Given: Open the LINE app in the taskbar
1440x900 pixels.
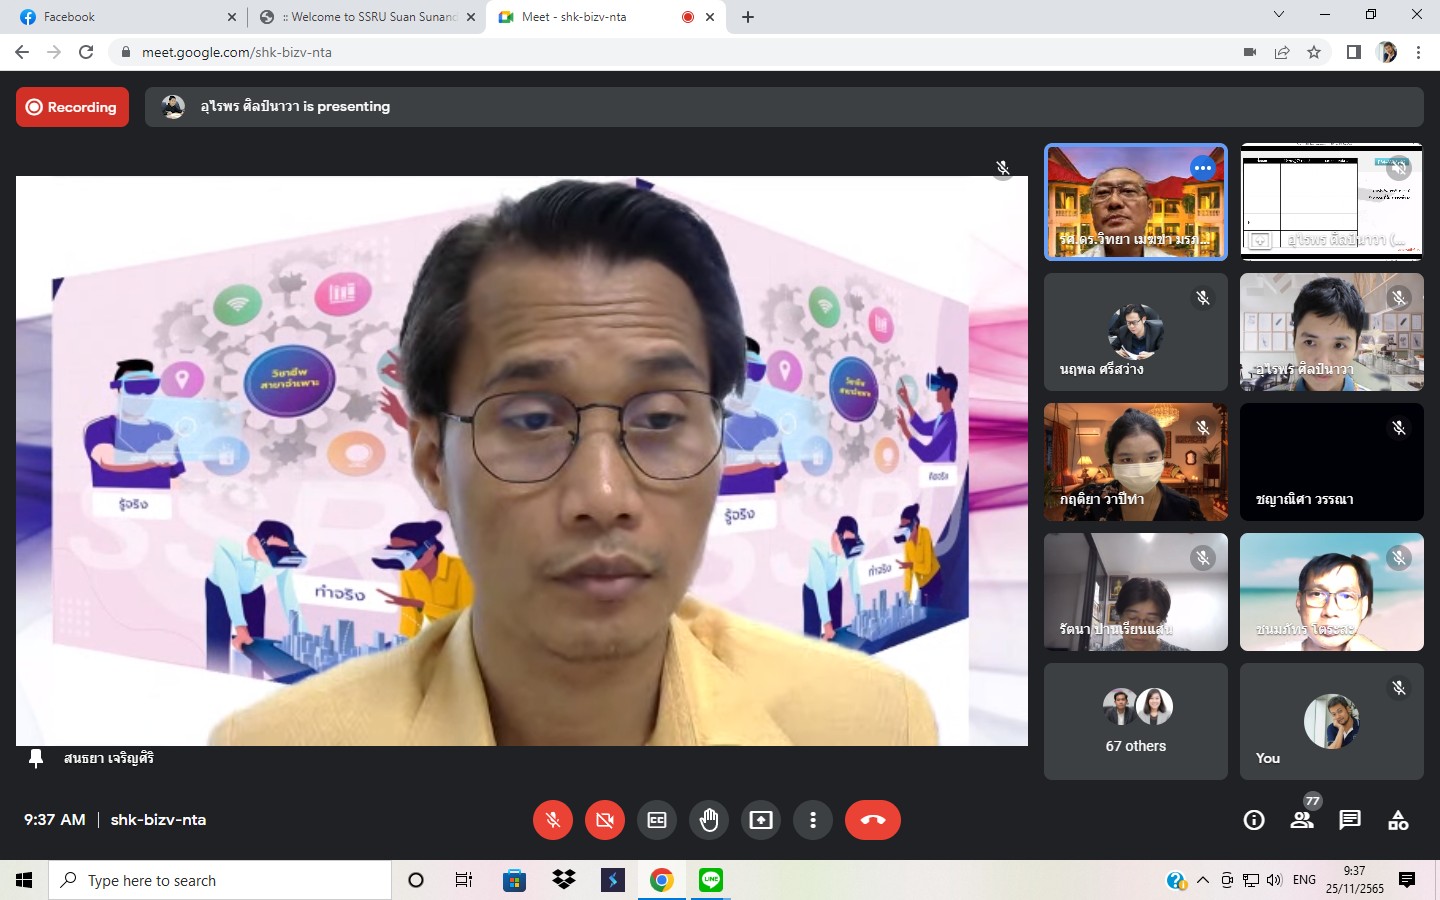Looking at the screenshot, I should pyautogui.click(x=711, y=880).
